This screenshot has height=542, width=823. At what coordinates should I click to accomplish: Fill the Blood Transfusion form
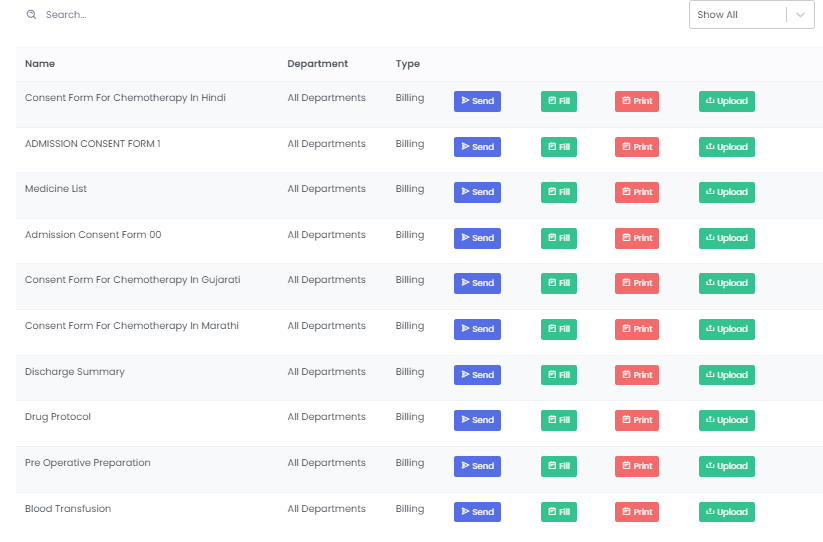pos(558,512)
